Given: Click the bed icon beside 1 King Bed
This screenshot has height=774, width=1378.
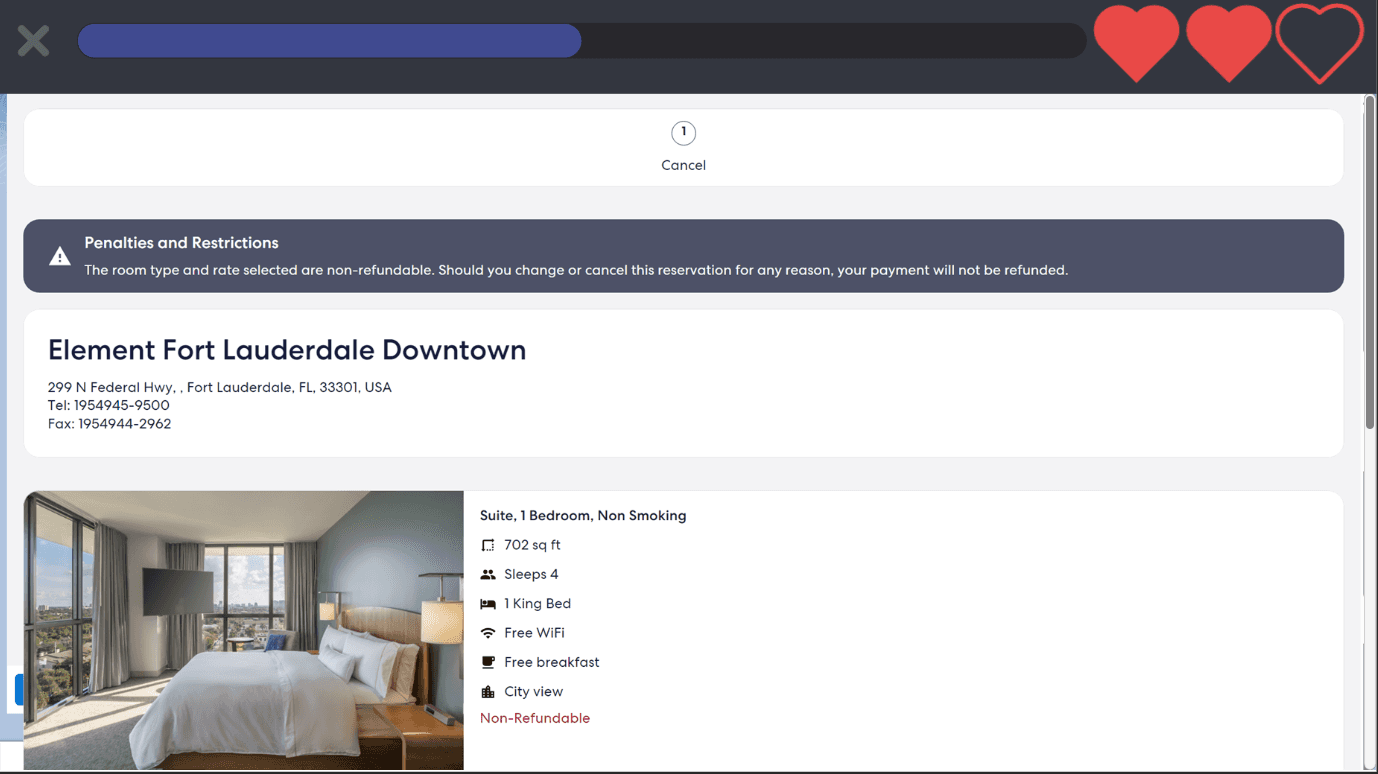Looking at the screenshot, I should point(488,604).
